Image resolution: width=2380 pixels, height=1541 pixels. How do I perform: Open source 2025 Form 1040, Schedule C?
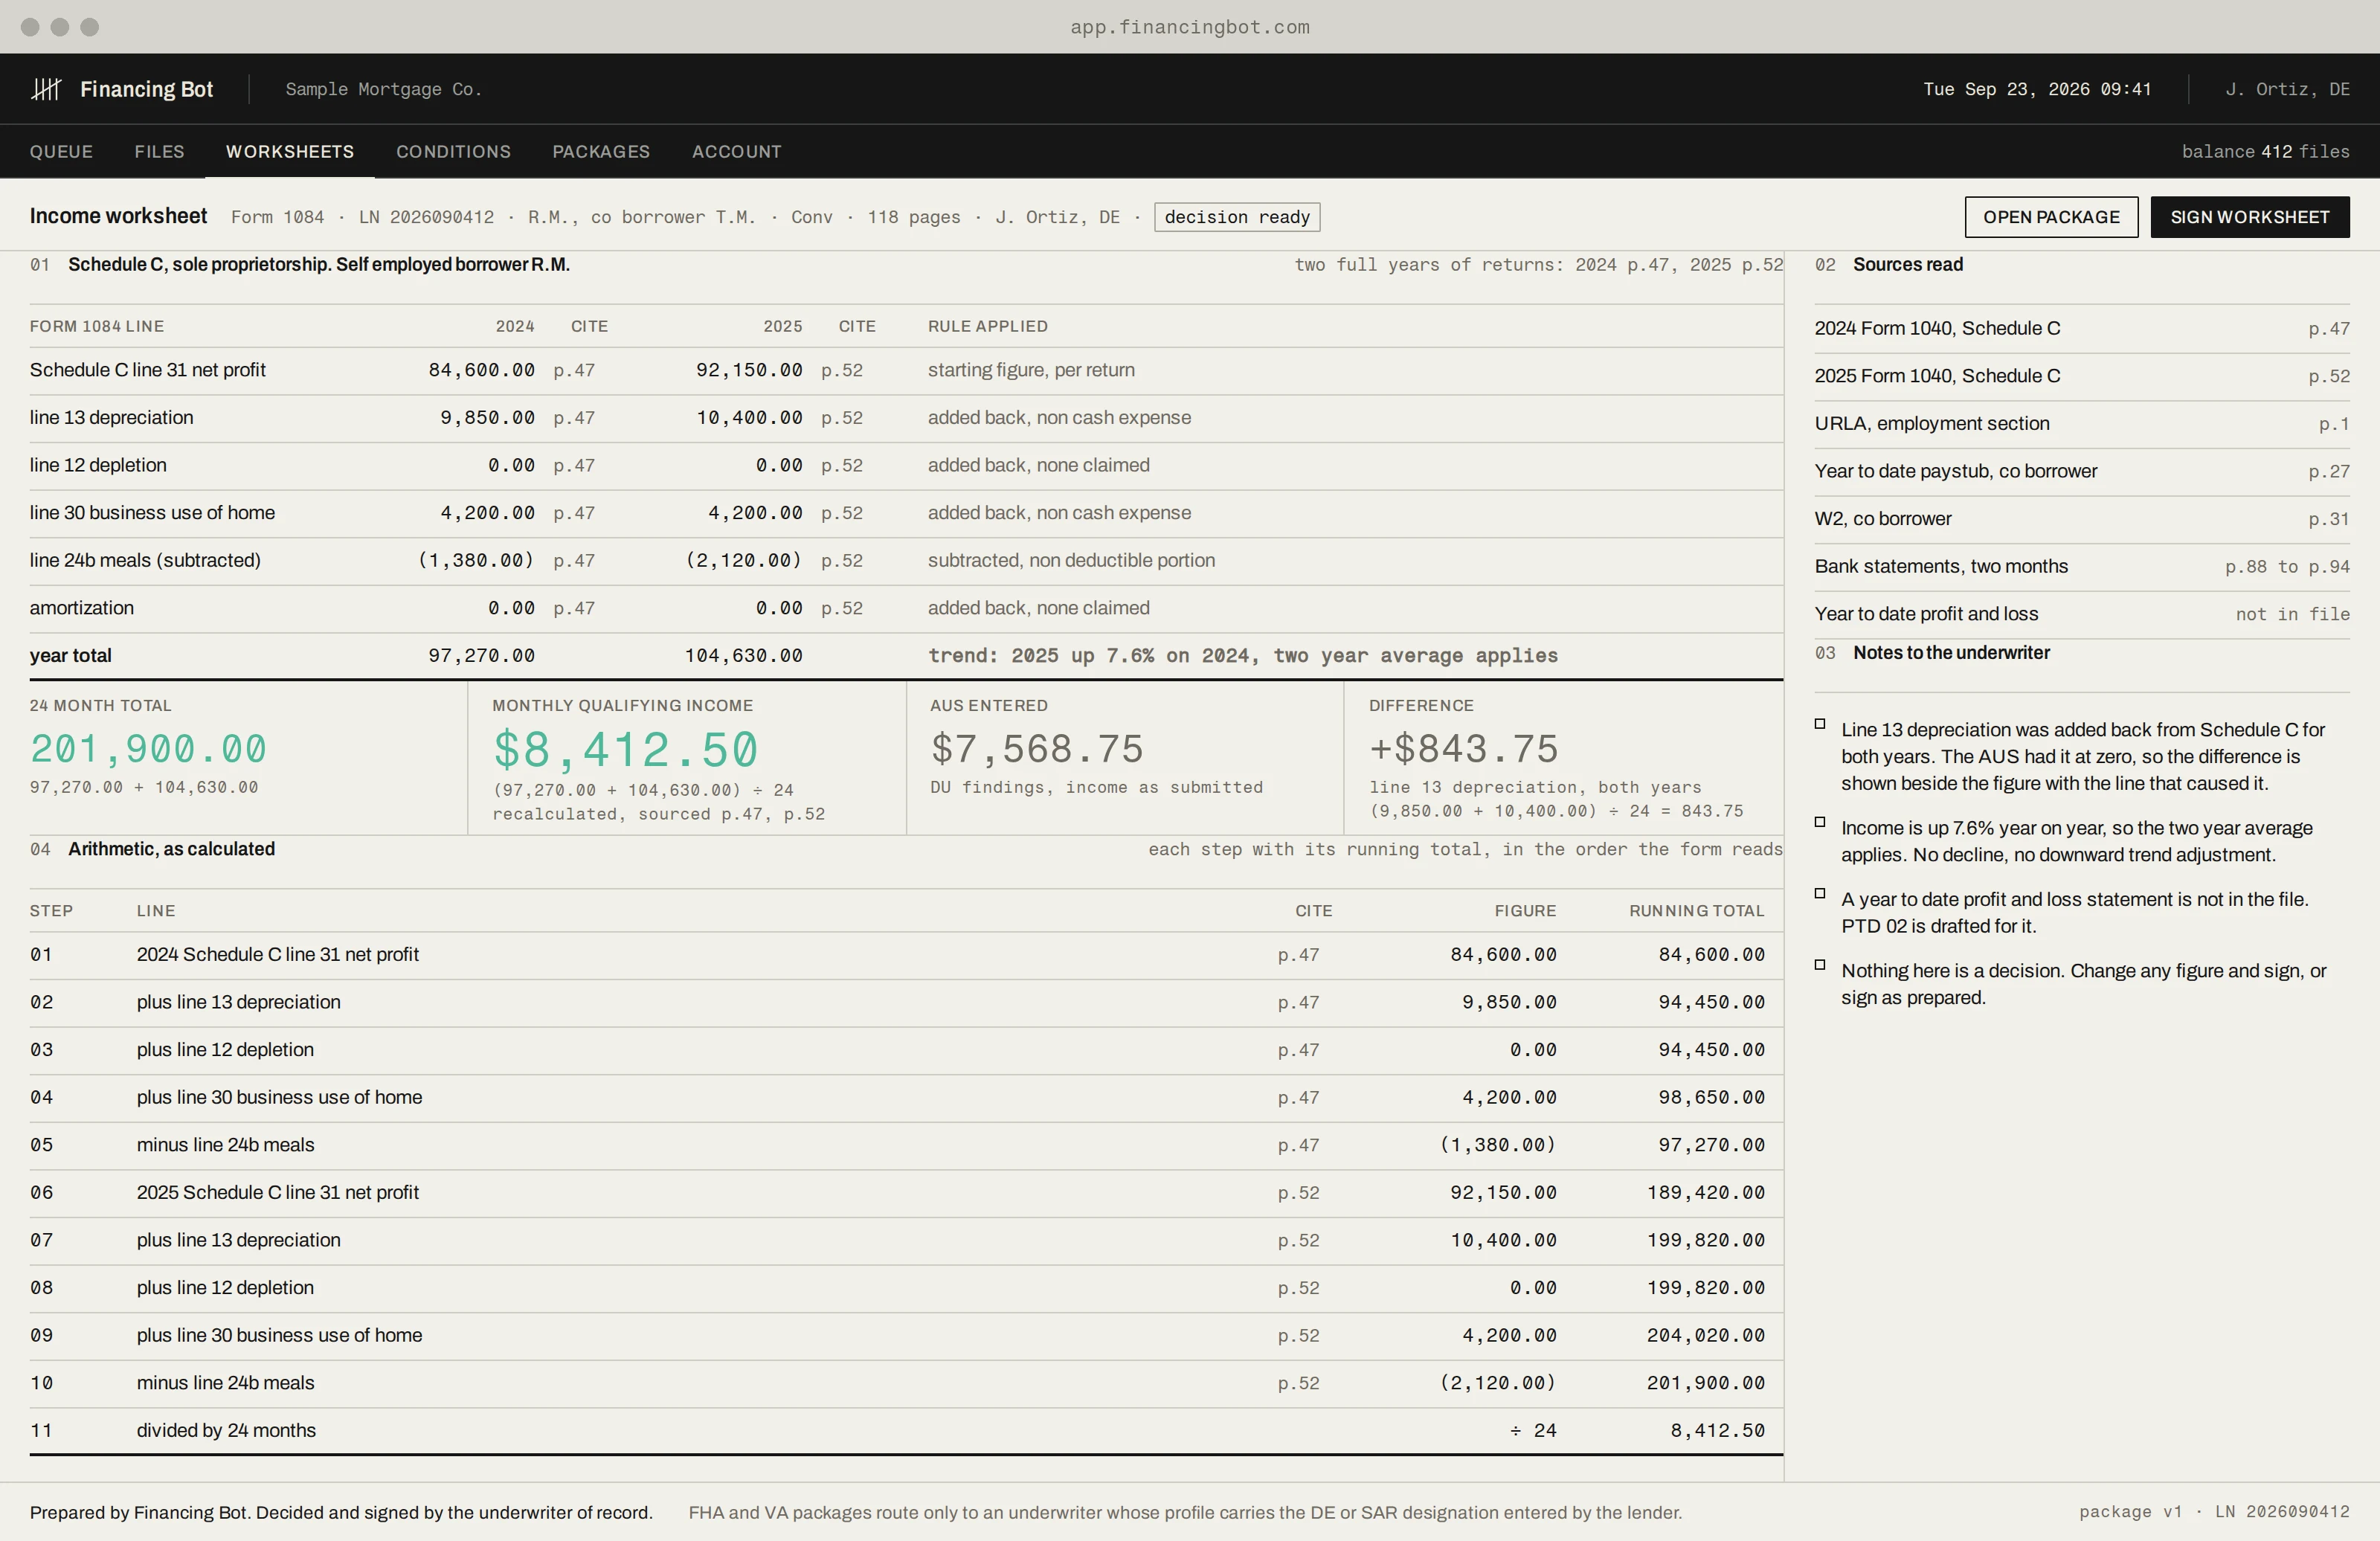click(x=2082, y=376)
